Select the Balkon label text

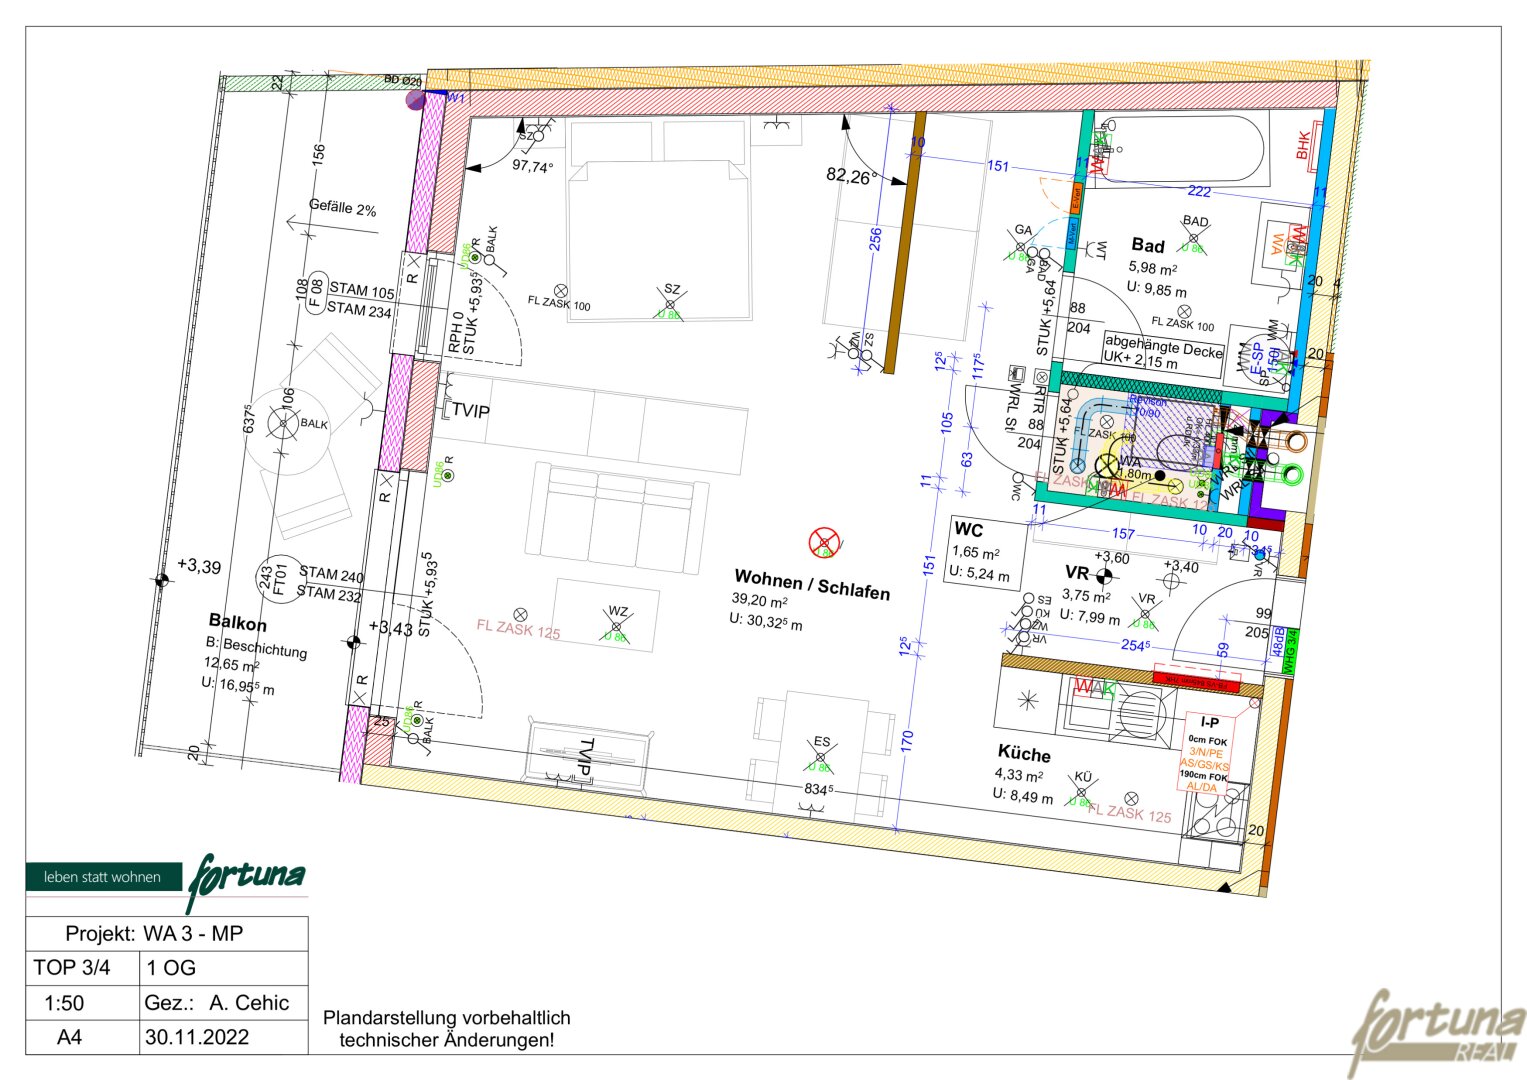point(238,623)
